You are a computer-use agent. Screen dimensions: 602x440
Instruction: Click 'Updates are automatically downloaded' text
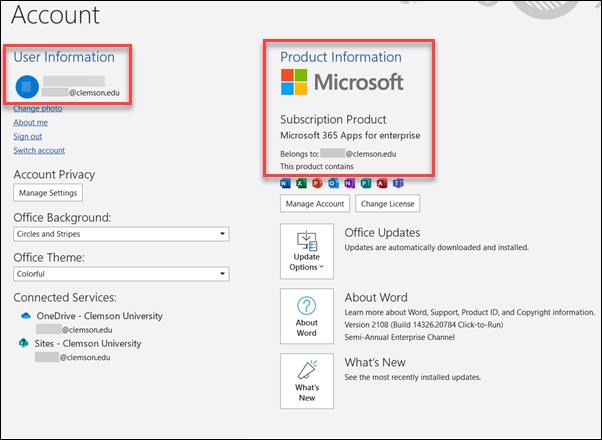tap(437, 248)
